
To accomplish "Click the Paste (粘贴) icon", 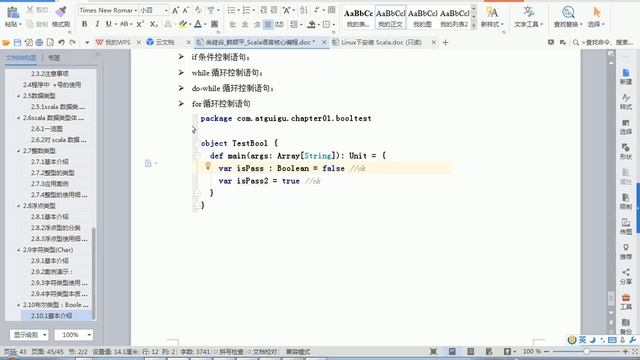I will point(13,12).
